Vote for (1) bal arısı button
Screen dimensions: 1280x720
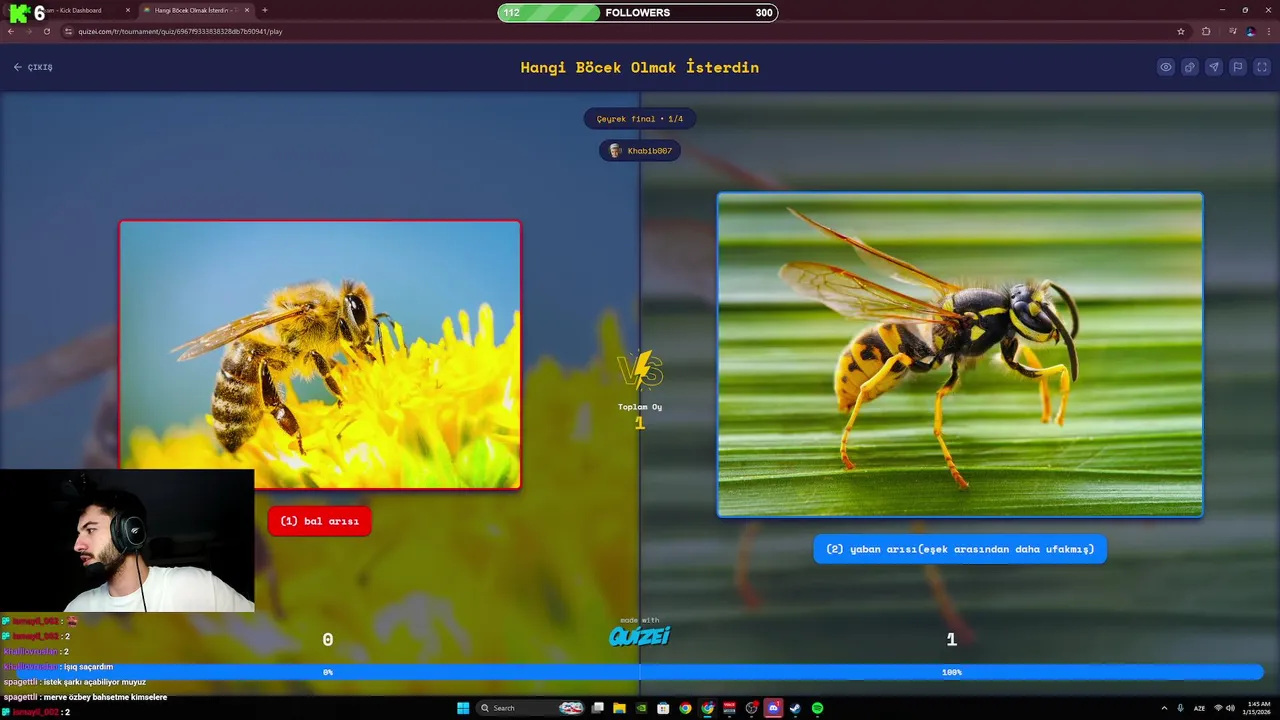tap(319, 521)
